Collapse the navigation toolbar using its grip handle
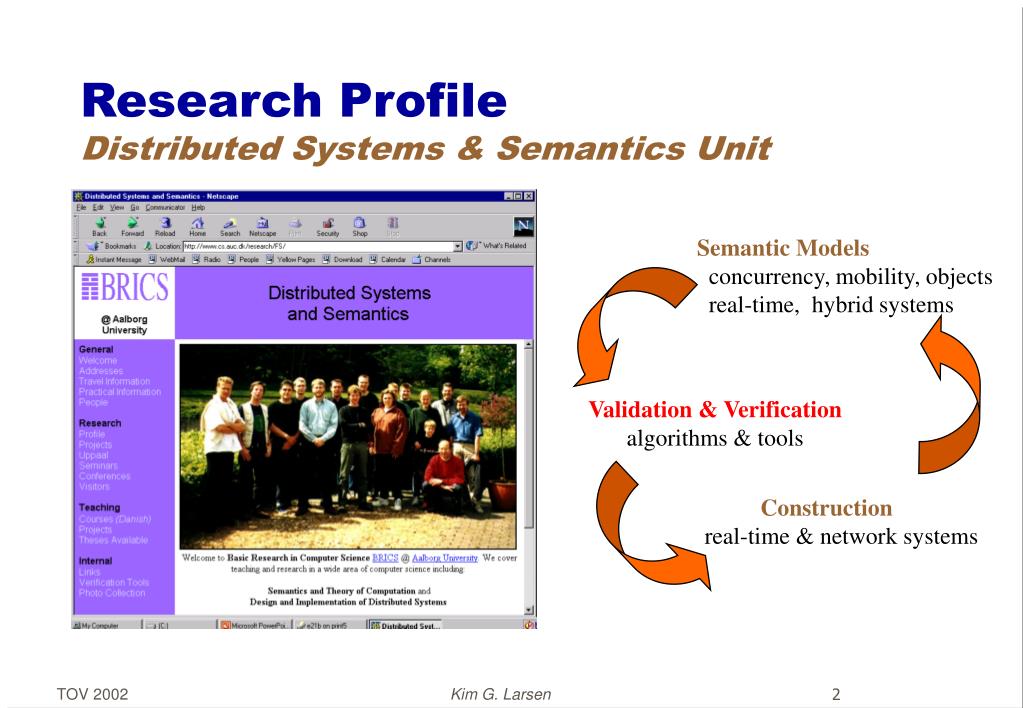The height and width of the screenshot is (708, 1023). [x=76, y=226]
